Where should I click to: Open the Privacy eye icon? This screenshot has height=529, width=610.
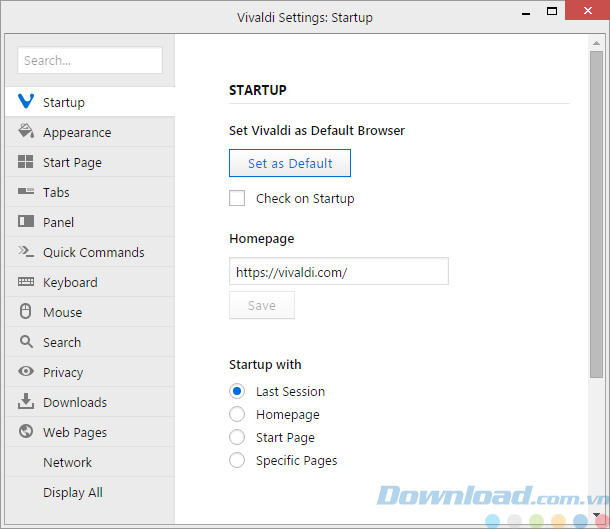point(26,372)
